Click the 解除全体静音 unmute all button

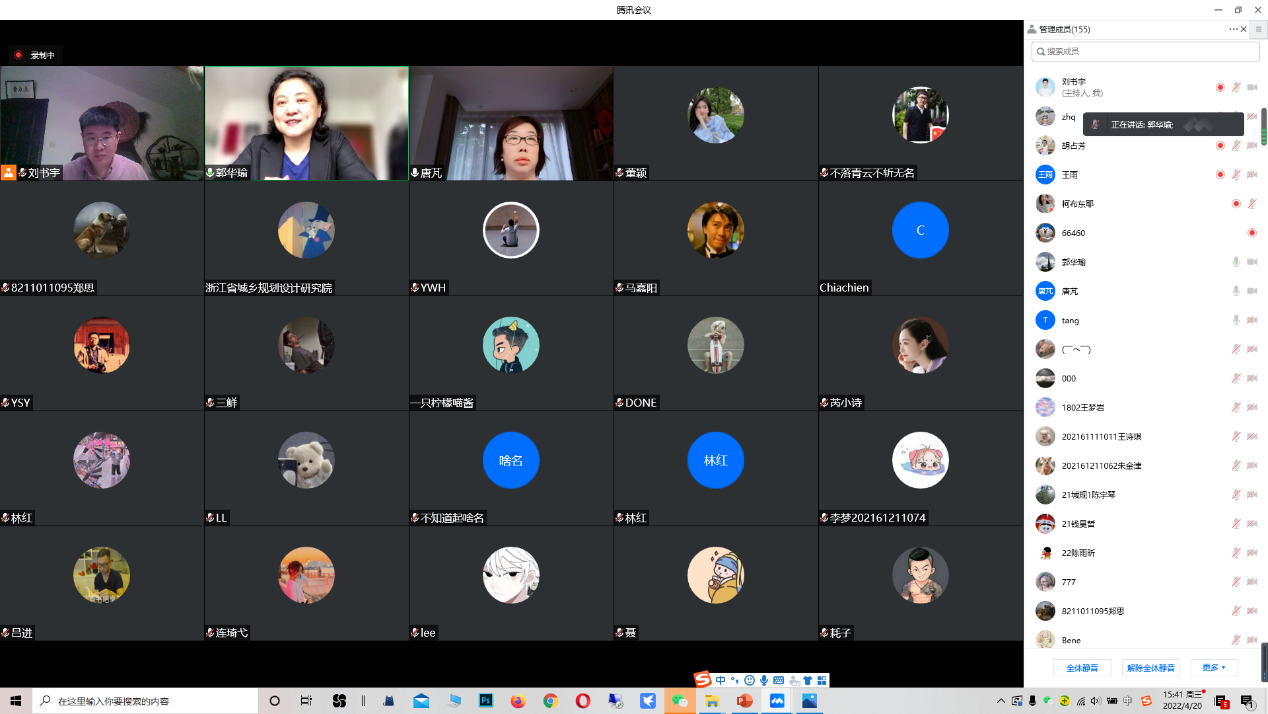click(1151, 667)
